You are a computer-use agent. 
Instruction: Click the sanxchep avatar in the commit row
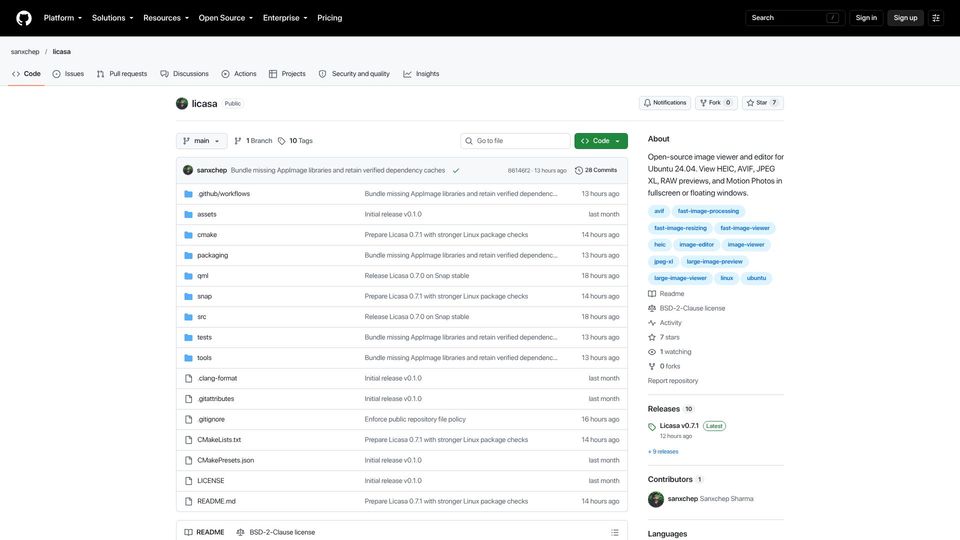[x=188, y=170]
